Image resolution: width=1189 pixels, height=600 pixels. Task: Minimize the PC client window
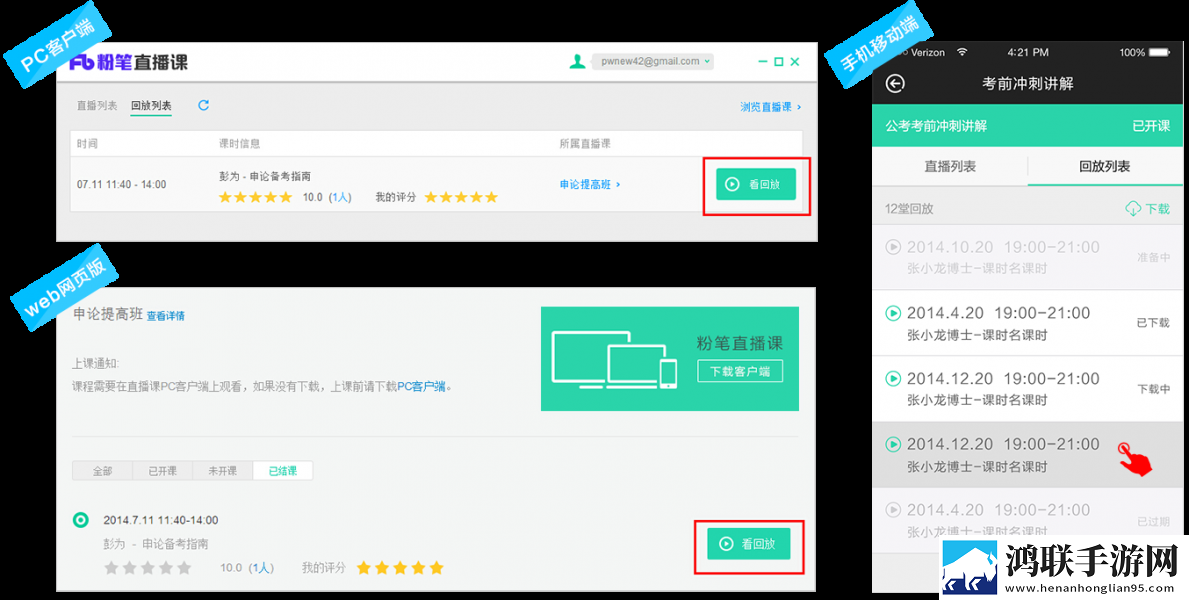(762, 62)
